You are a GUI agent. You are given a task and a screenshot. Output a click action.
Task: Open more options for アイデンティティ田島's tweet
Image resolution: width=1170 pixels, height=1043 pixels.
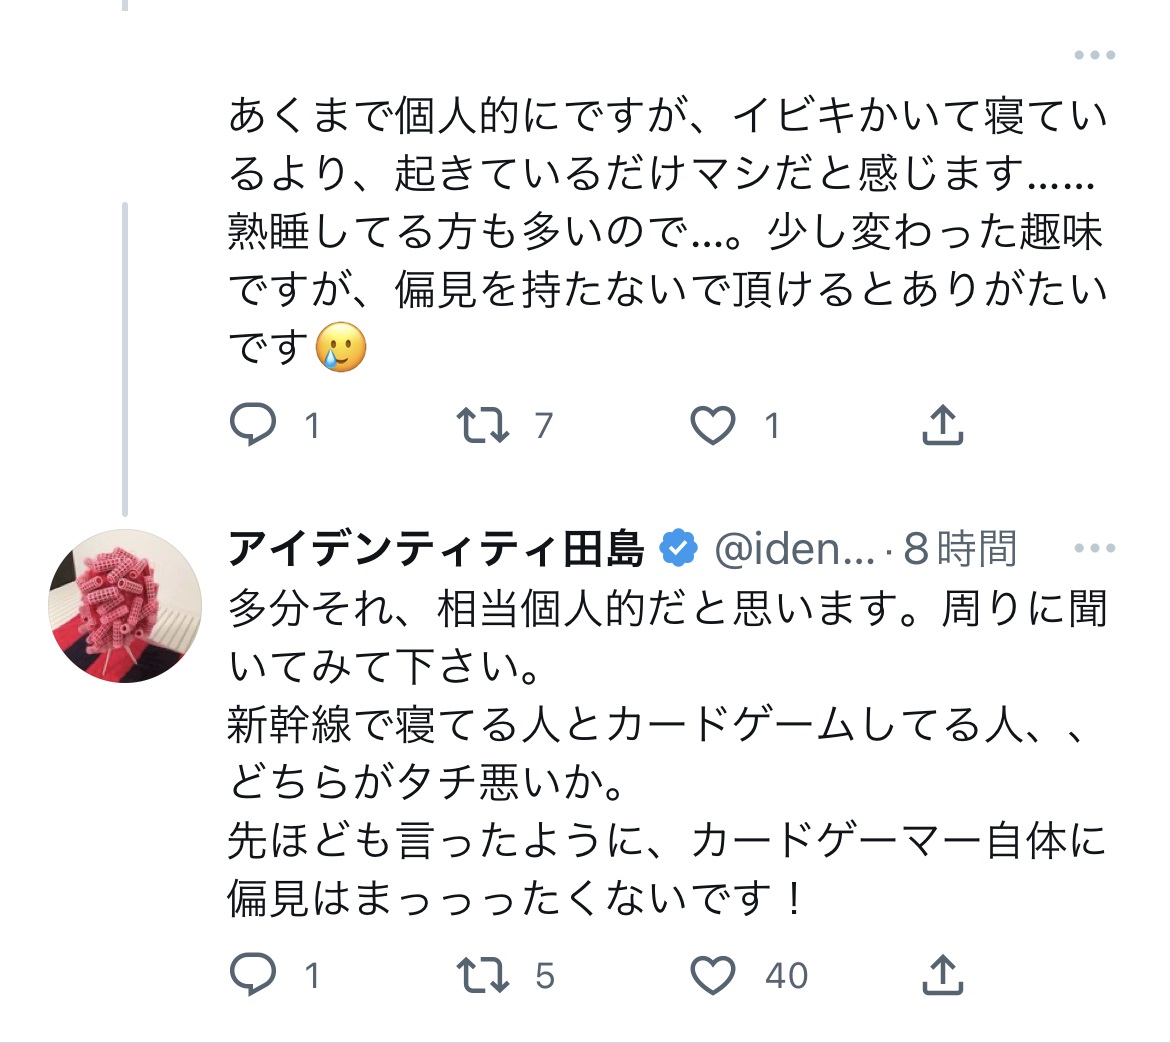[1094, 548]
